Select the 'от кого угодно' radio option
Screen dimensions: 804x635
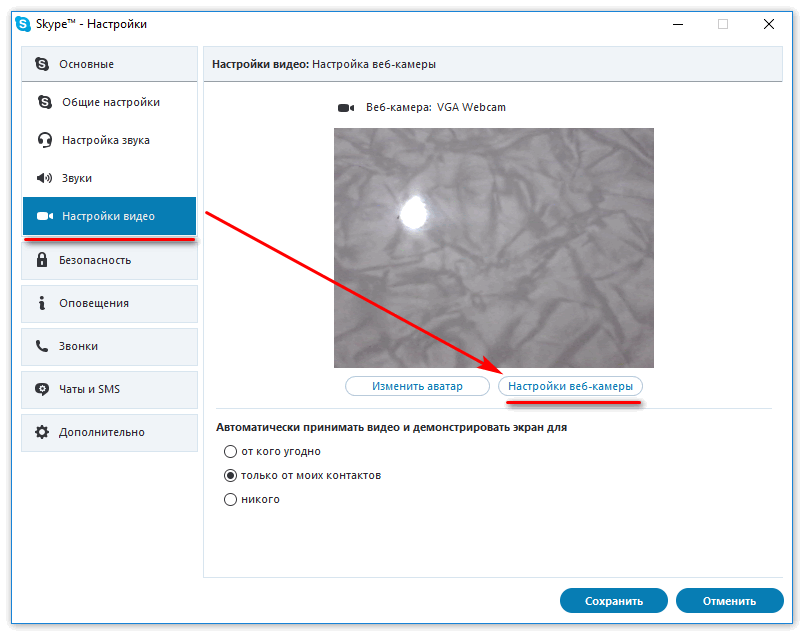[x=231, y=451]
